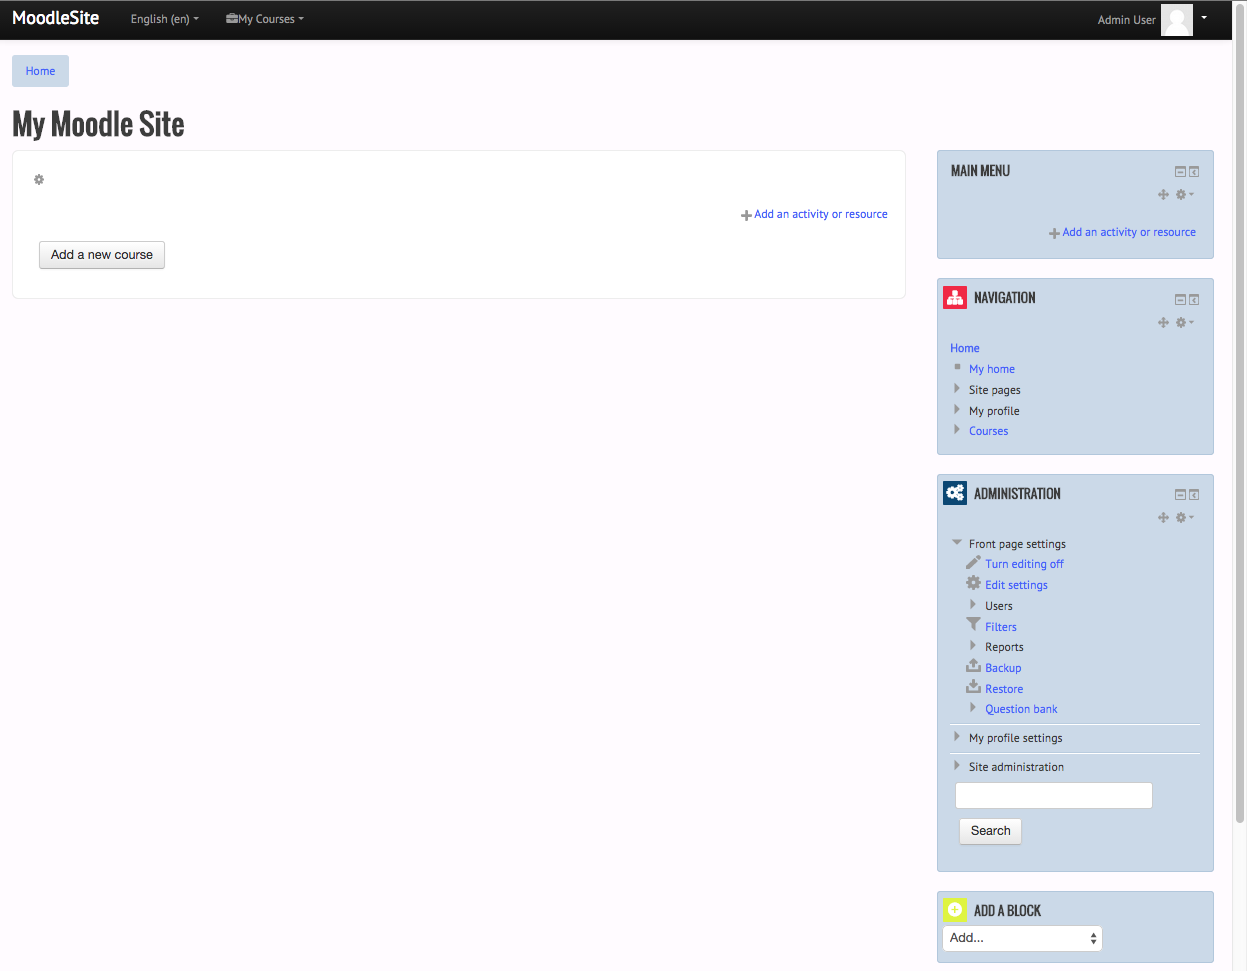
Task: Open the Main Menu actions gear
Action: pos(1184,195)
